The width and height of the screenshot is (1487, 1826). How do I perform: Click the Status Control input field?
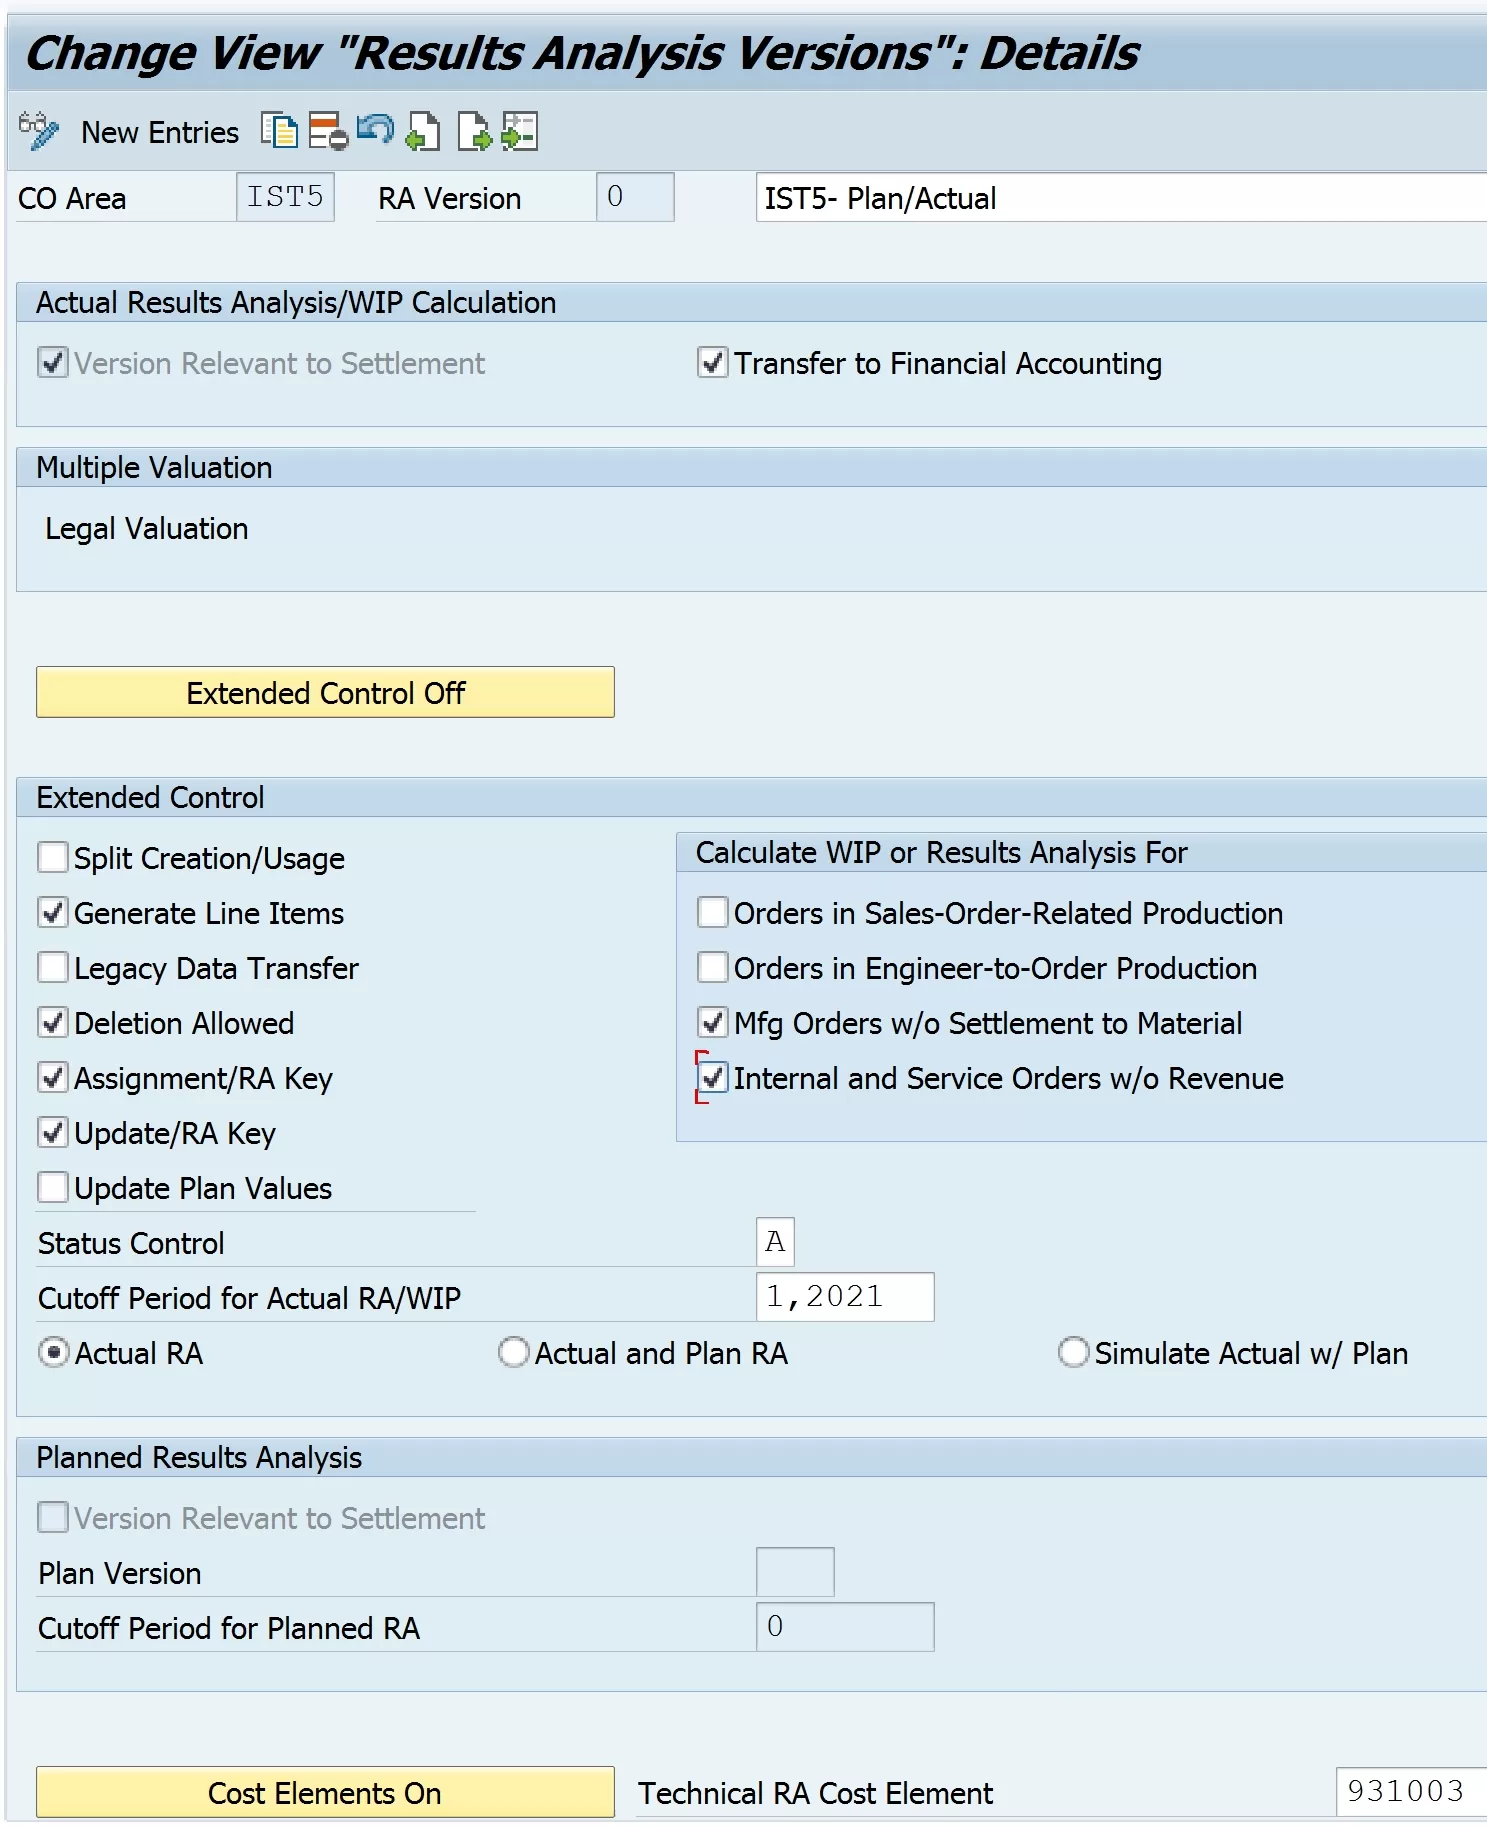(775, 1242)
